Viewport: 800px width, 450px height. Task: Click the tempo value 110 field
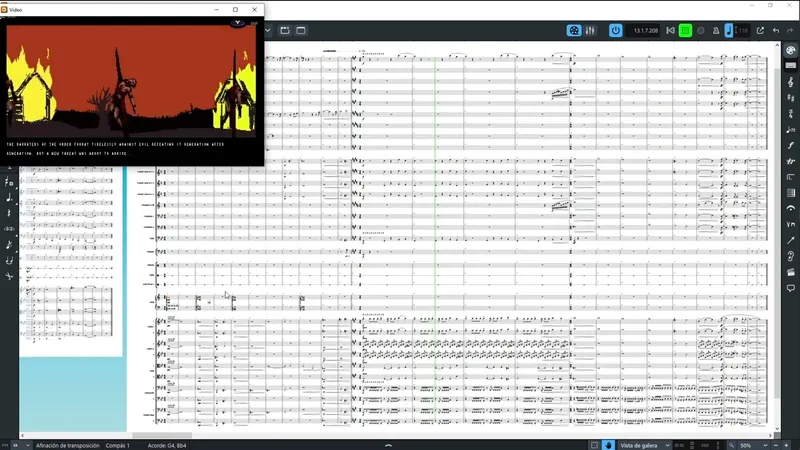[741, 31]
